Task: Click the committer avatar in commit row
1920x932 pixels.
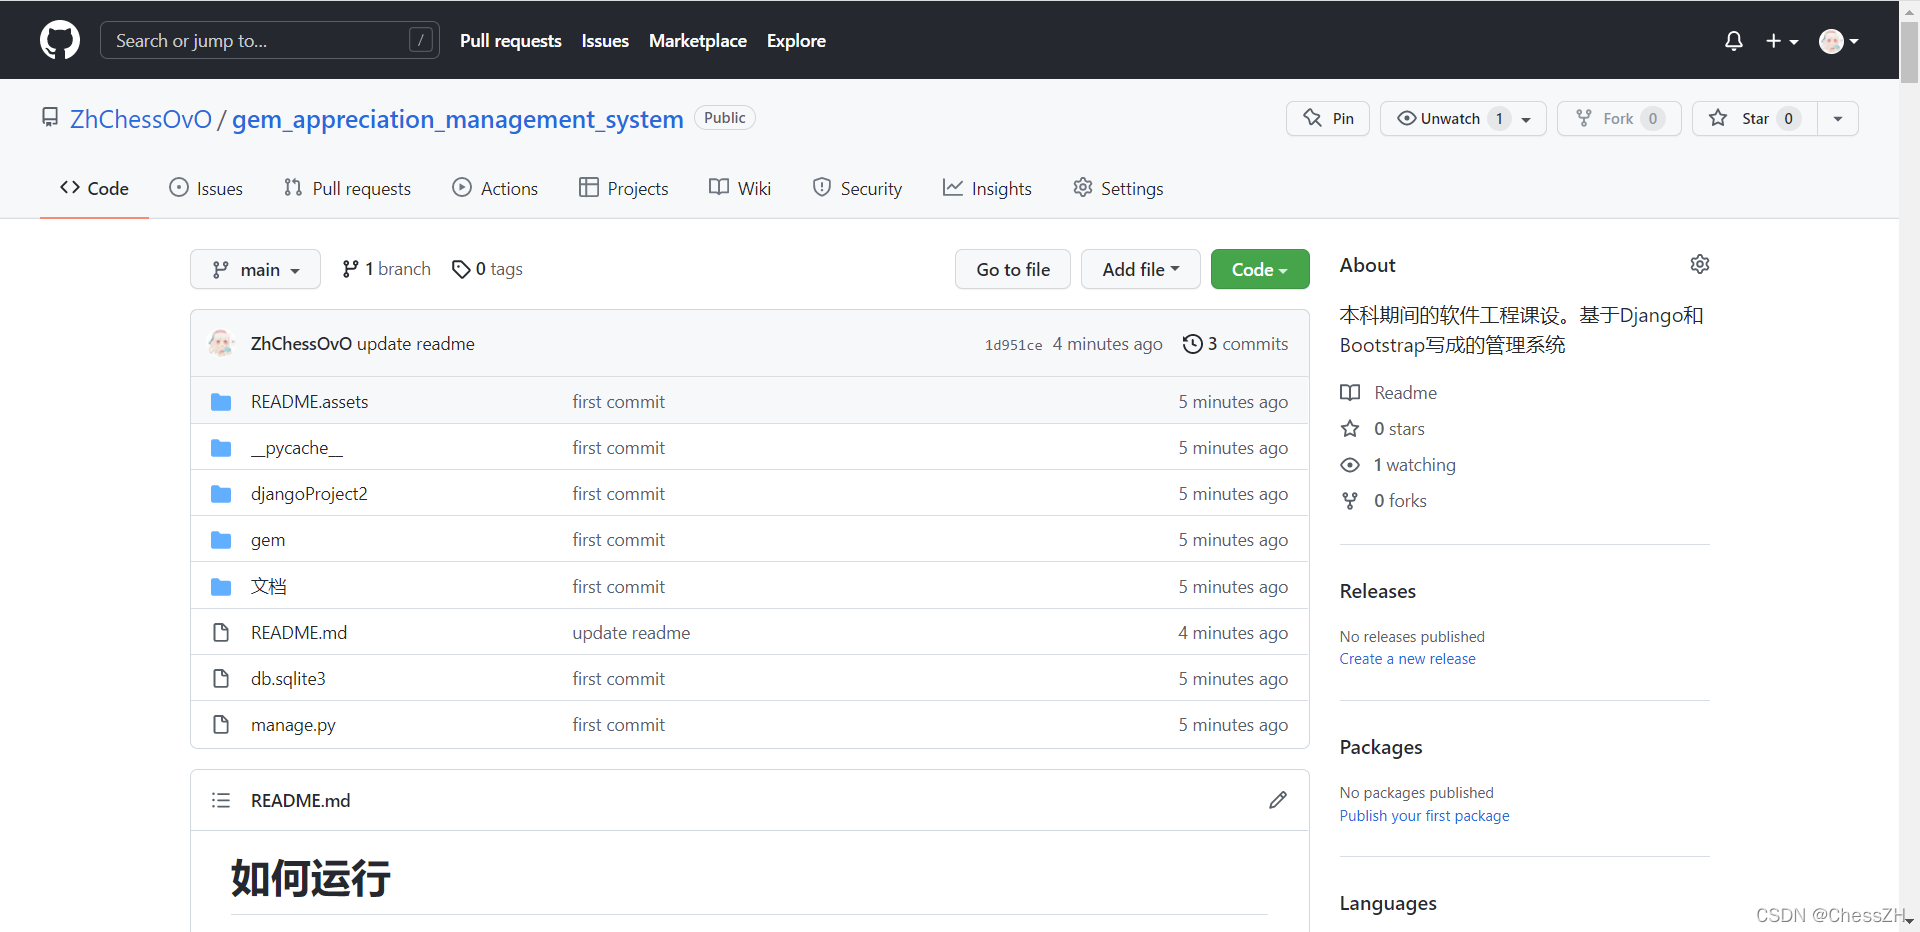Action: tap(221, 343)
